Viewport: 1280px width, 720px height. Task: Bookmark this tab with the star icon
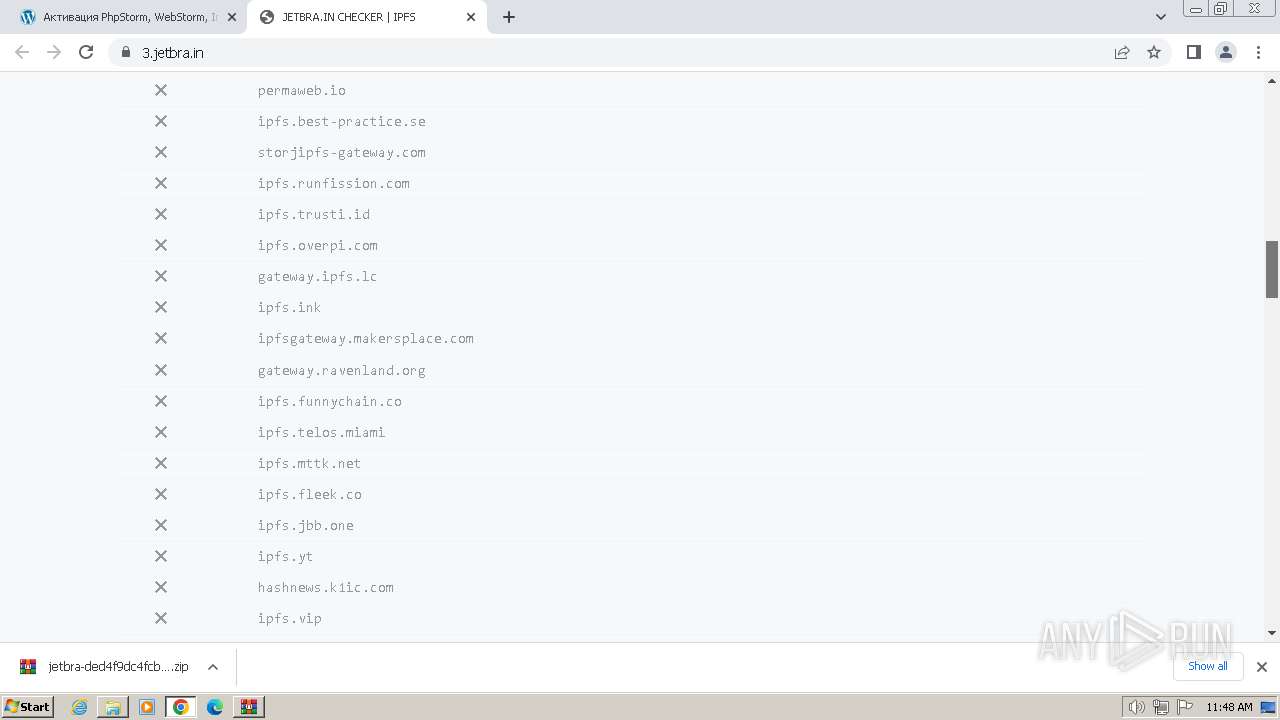pyautogui.click(x=1154, y=52)
